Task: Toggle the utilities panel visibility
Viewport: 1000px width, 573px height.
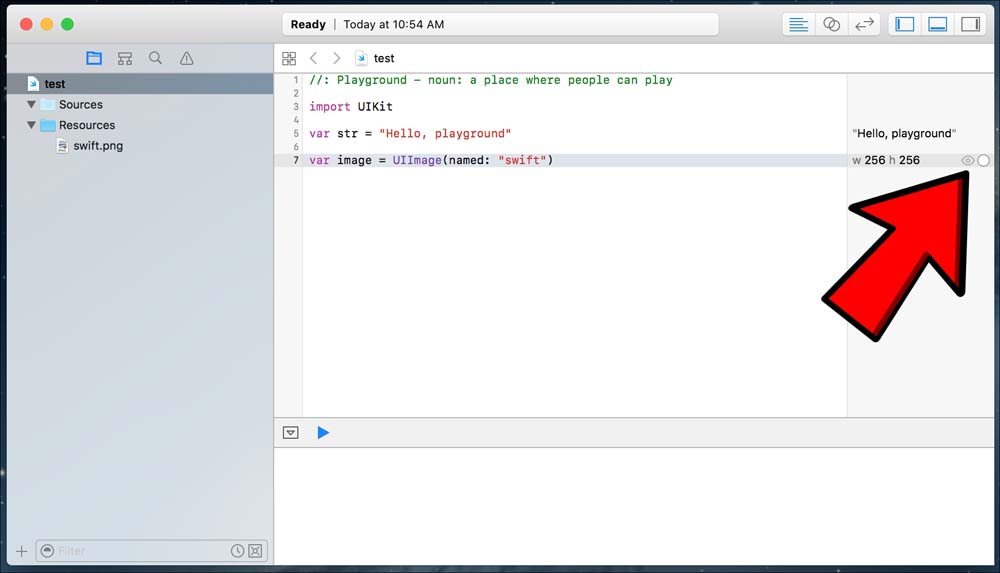Action: click(970, 24)
